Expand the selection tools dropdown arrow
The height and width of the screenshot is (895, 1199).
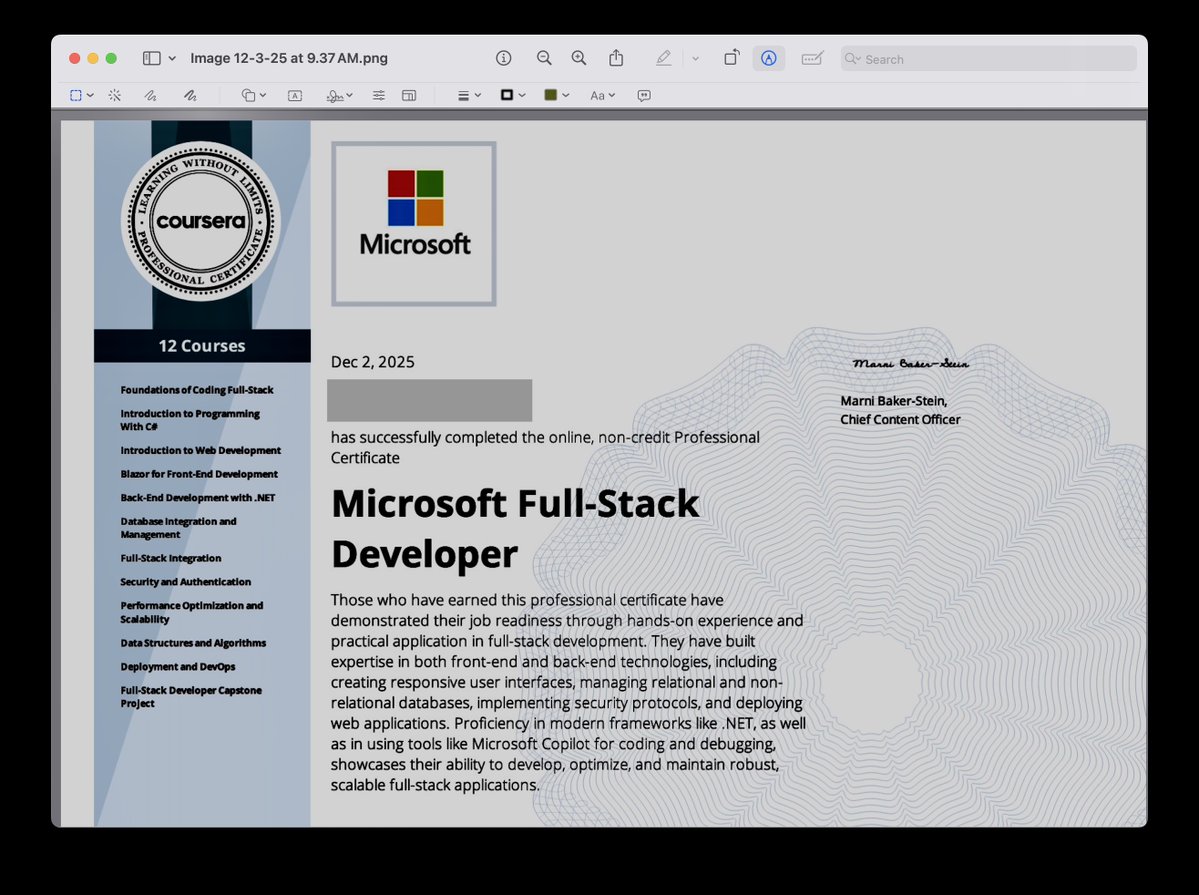(90, 96)
